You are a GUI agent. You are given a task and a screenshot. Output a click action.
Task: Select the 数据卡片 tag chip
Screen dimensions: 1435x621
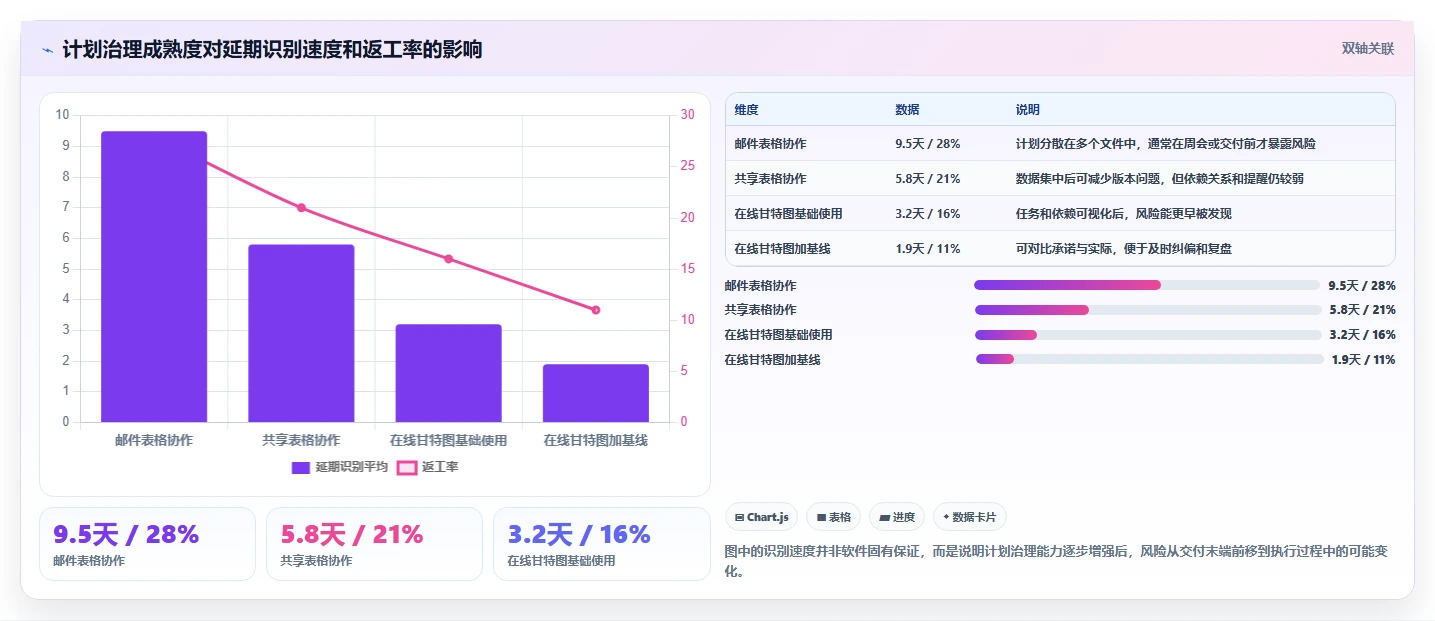pos(970,517)
